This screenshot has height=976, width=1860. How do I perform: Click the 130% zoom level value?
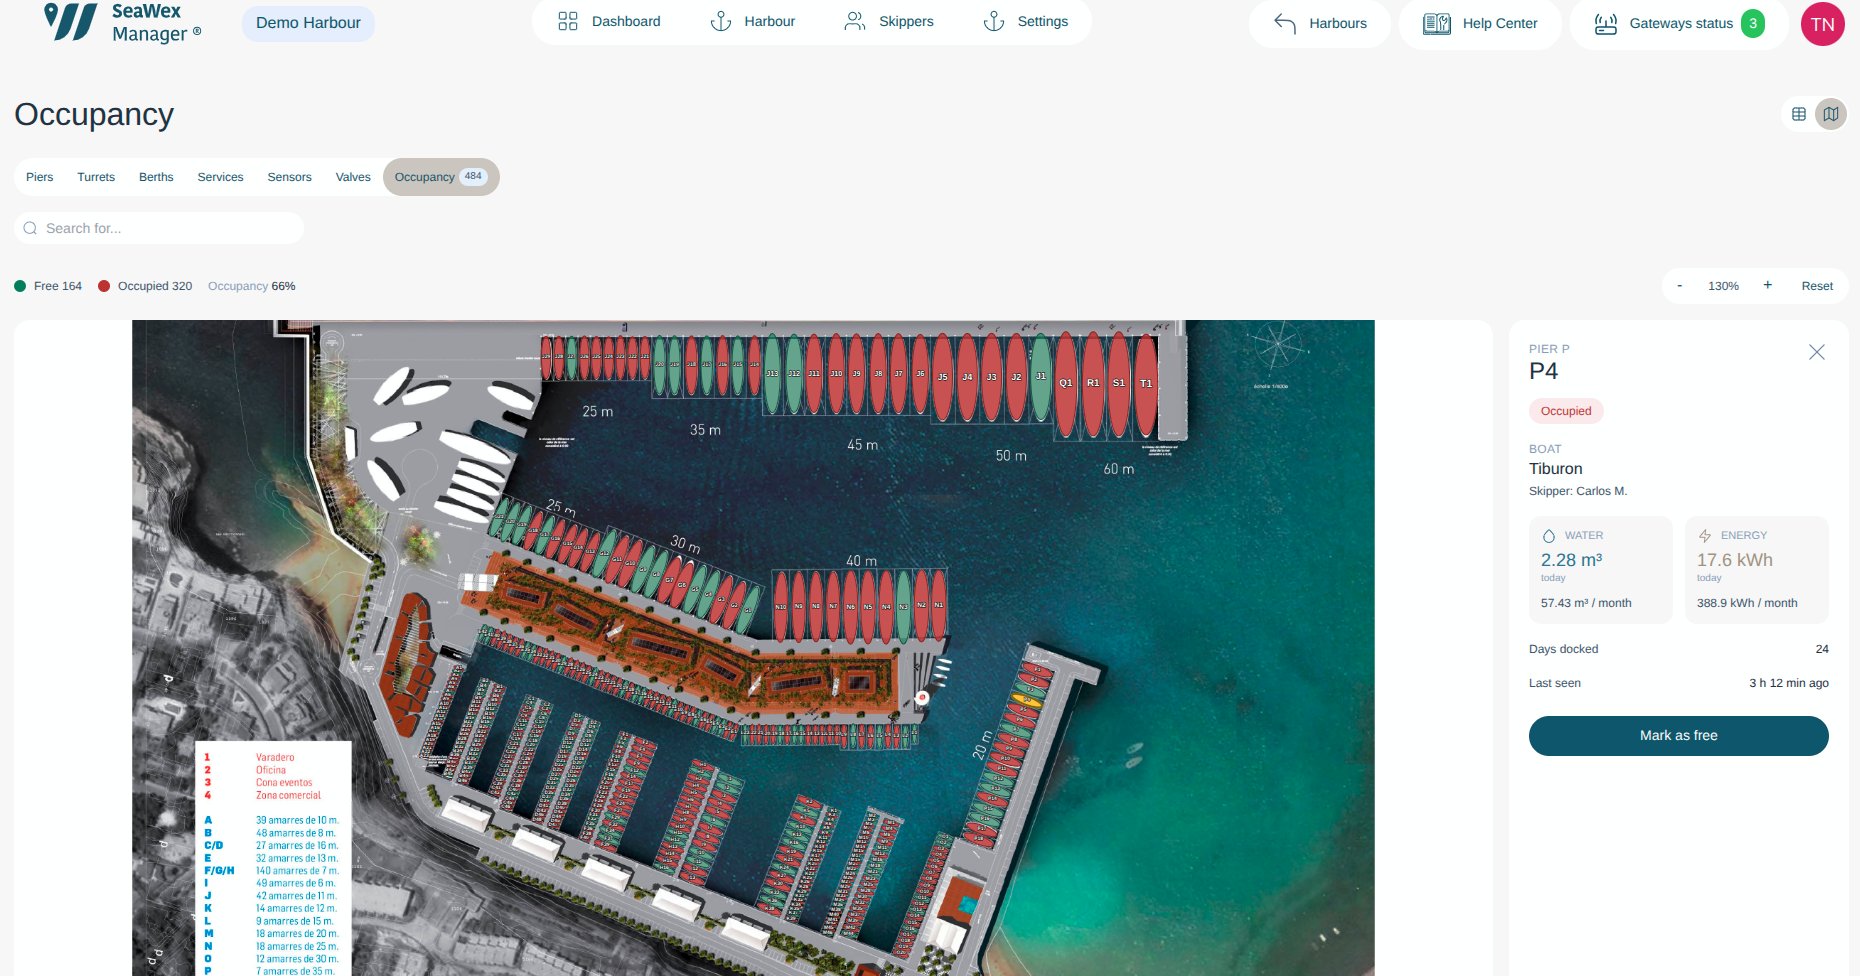(1723, 286)
